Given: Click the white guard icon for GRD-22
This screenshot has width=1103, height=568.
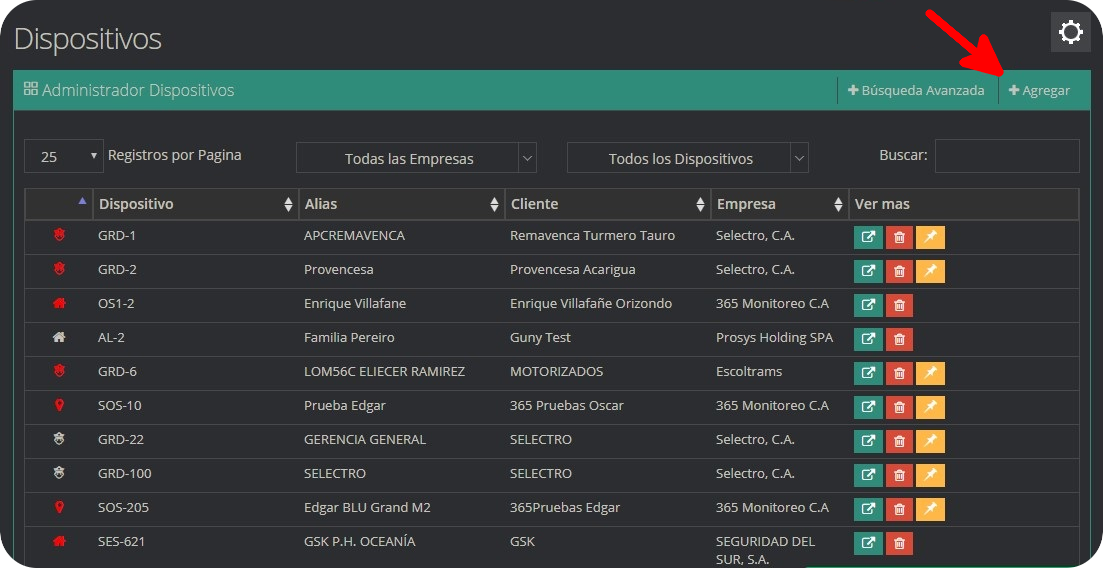Looking at the screenshot, I should pyautogui.click(x=59, y=439).
